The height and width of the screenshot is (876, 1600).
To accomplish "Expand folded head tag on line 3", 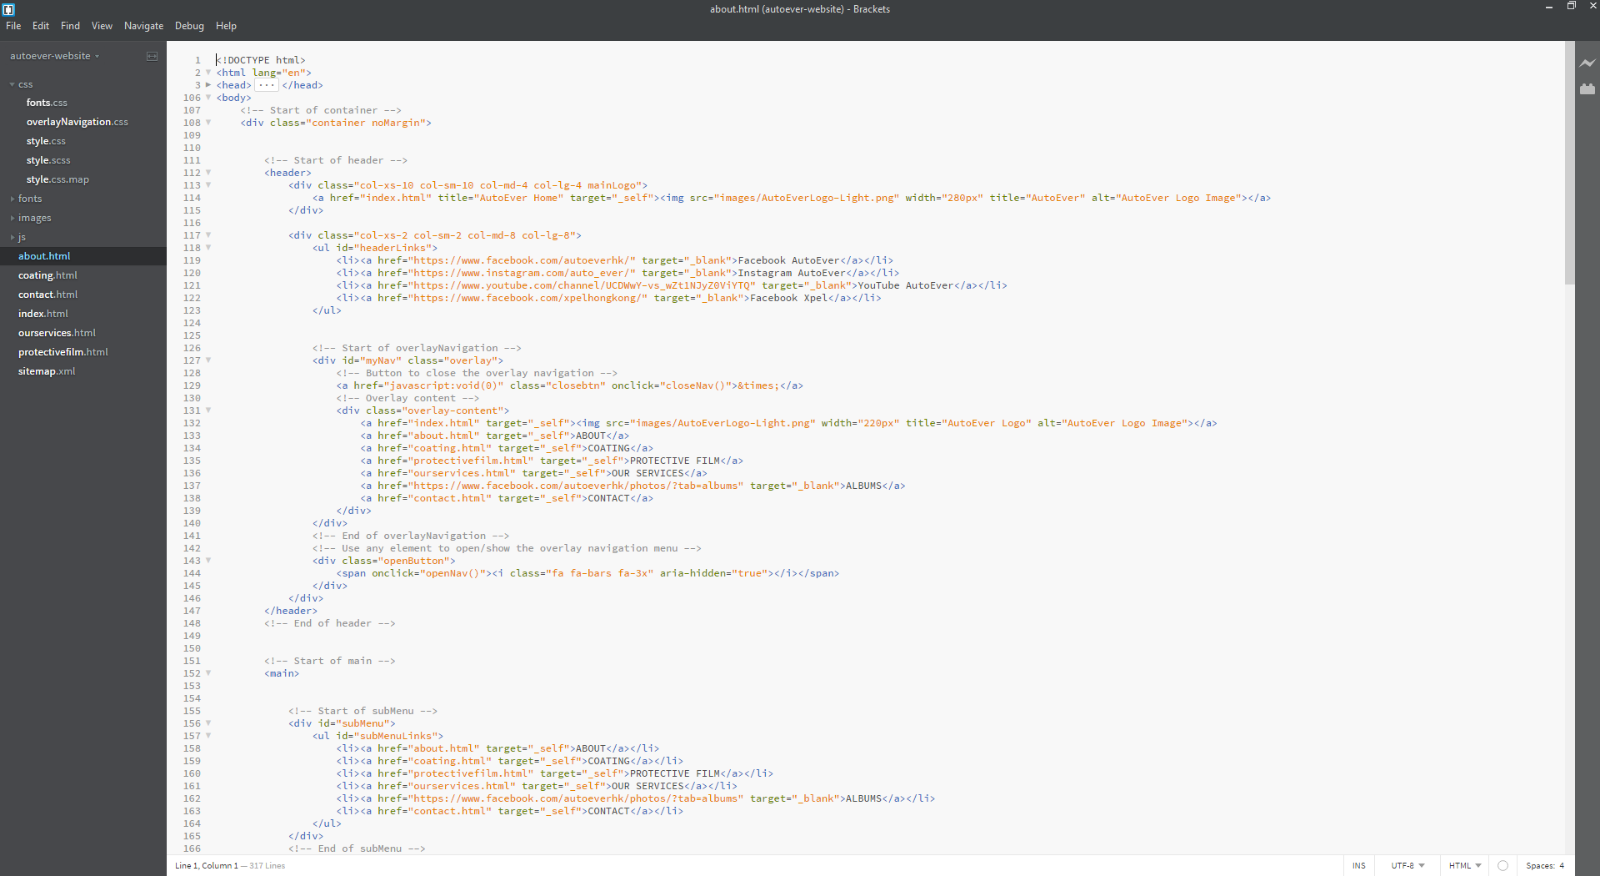I will pos(208,85).
